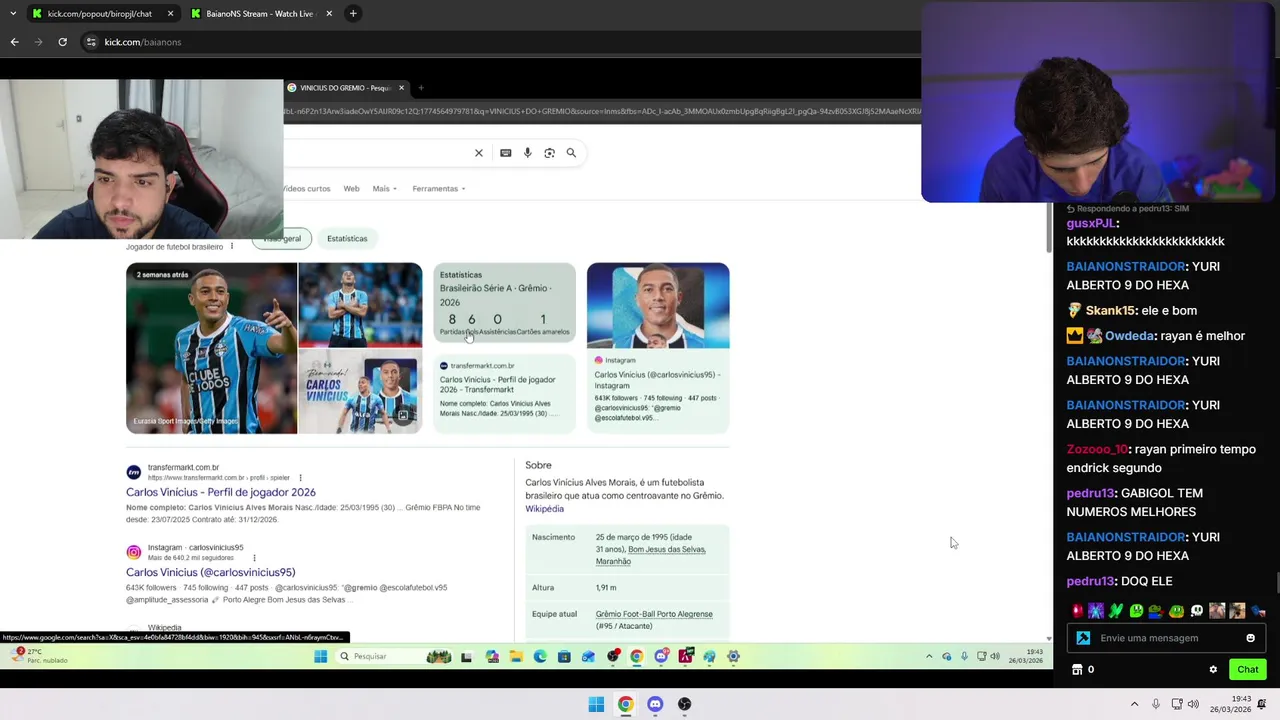Open the Wikipédia link under Sobre
1280x720 pixels.
coord(545,509)
